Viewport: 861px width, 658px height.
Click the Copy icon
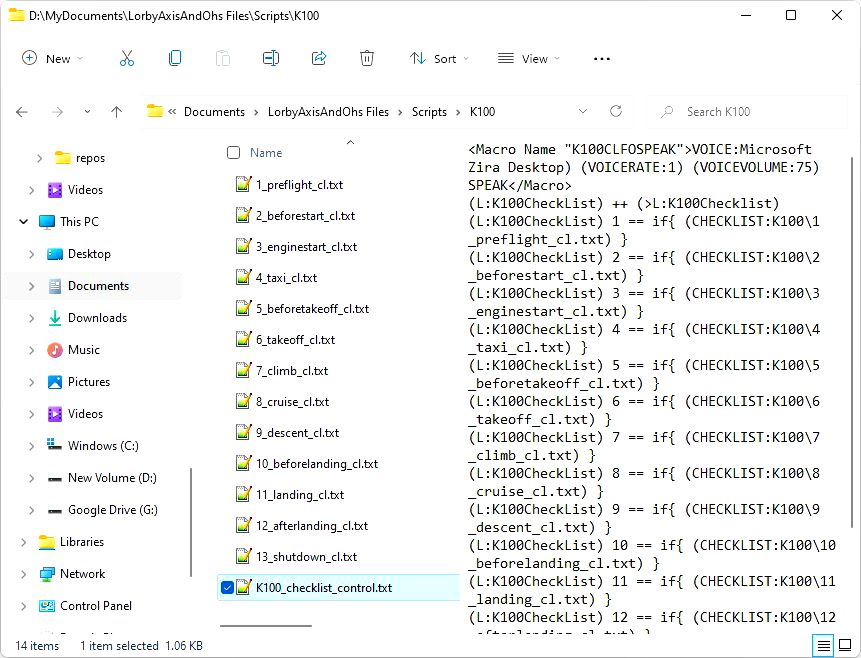pyautogui.click(x=174, y=58)
